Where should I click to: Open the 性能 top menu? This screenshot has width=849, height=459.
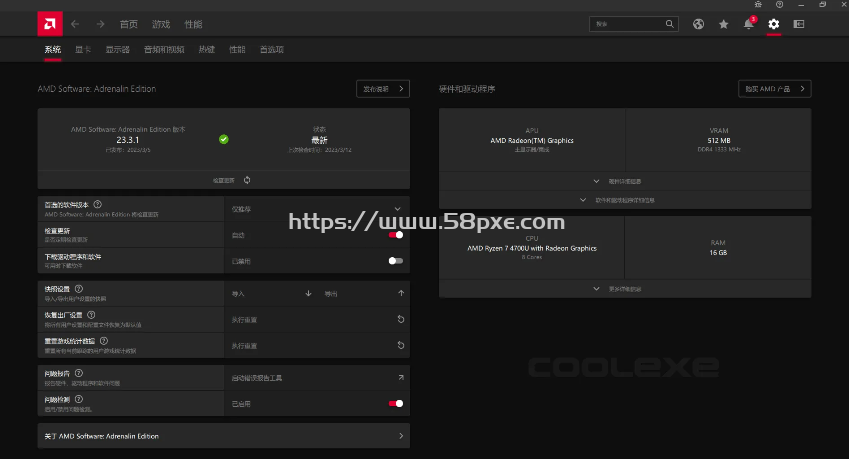click(x=193, y=24)
